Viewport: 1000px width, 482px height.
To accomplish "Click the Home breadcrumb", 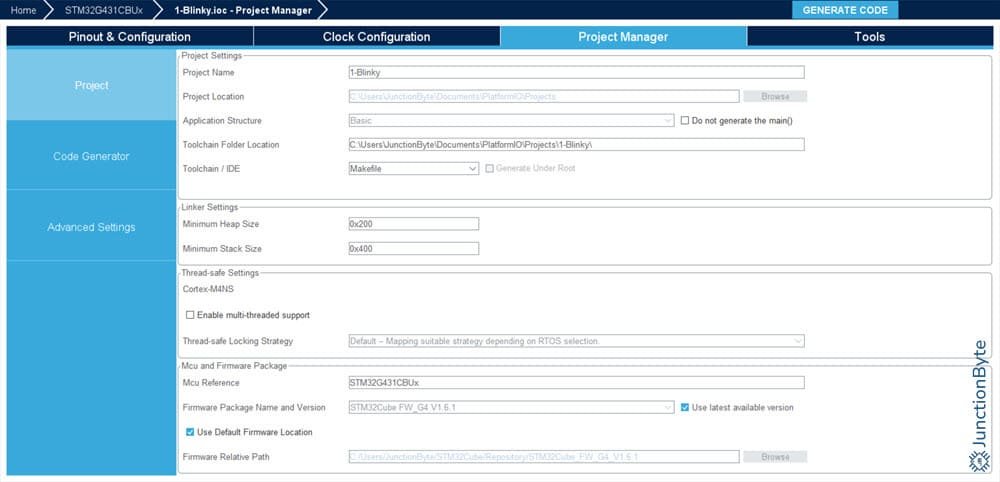I will (23, 10).
